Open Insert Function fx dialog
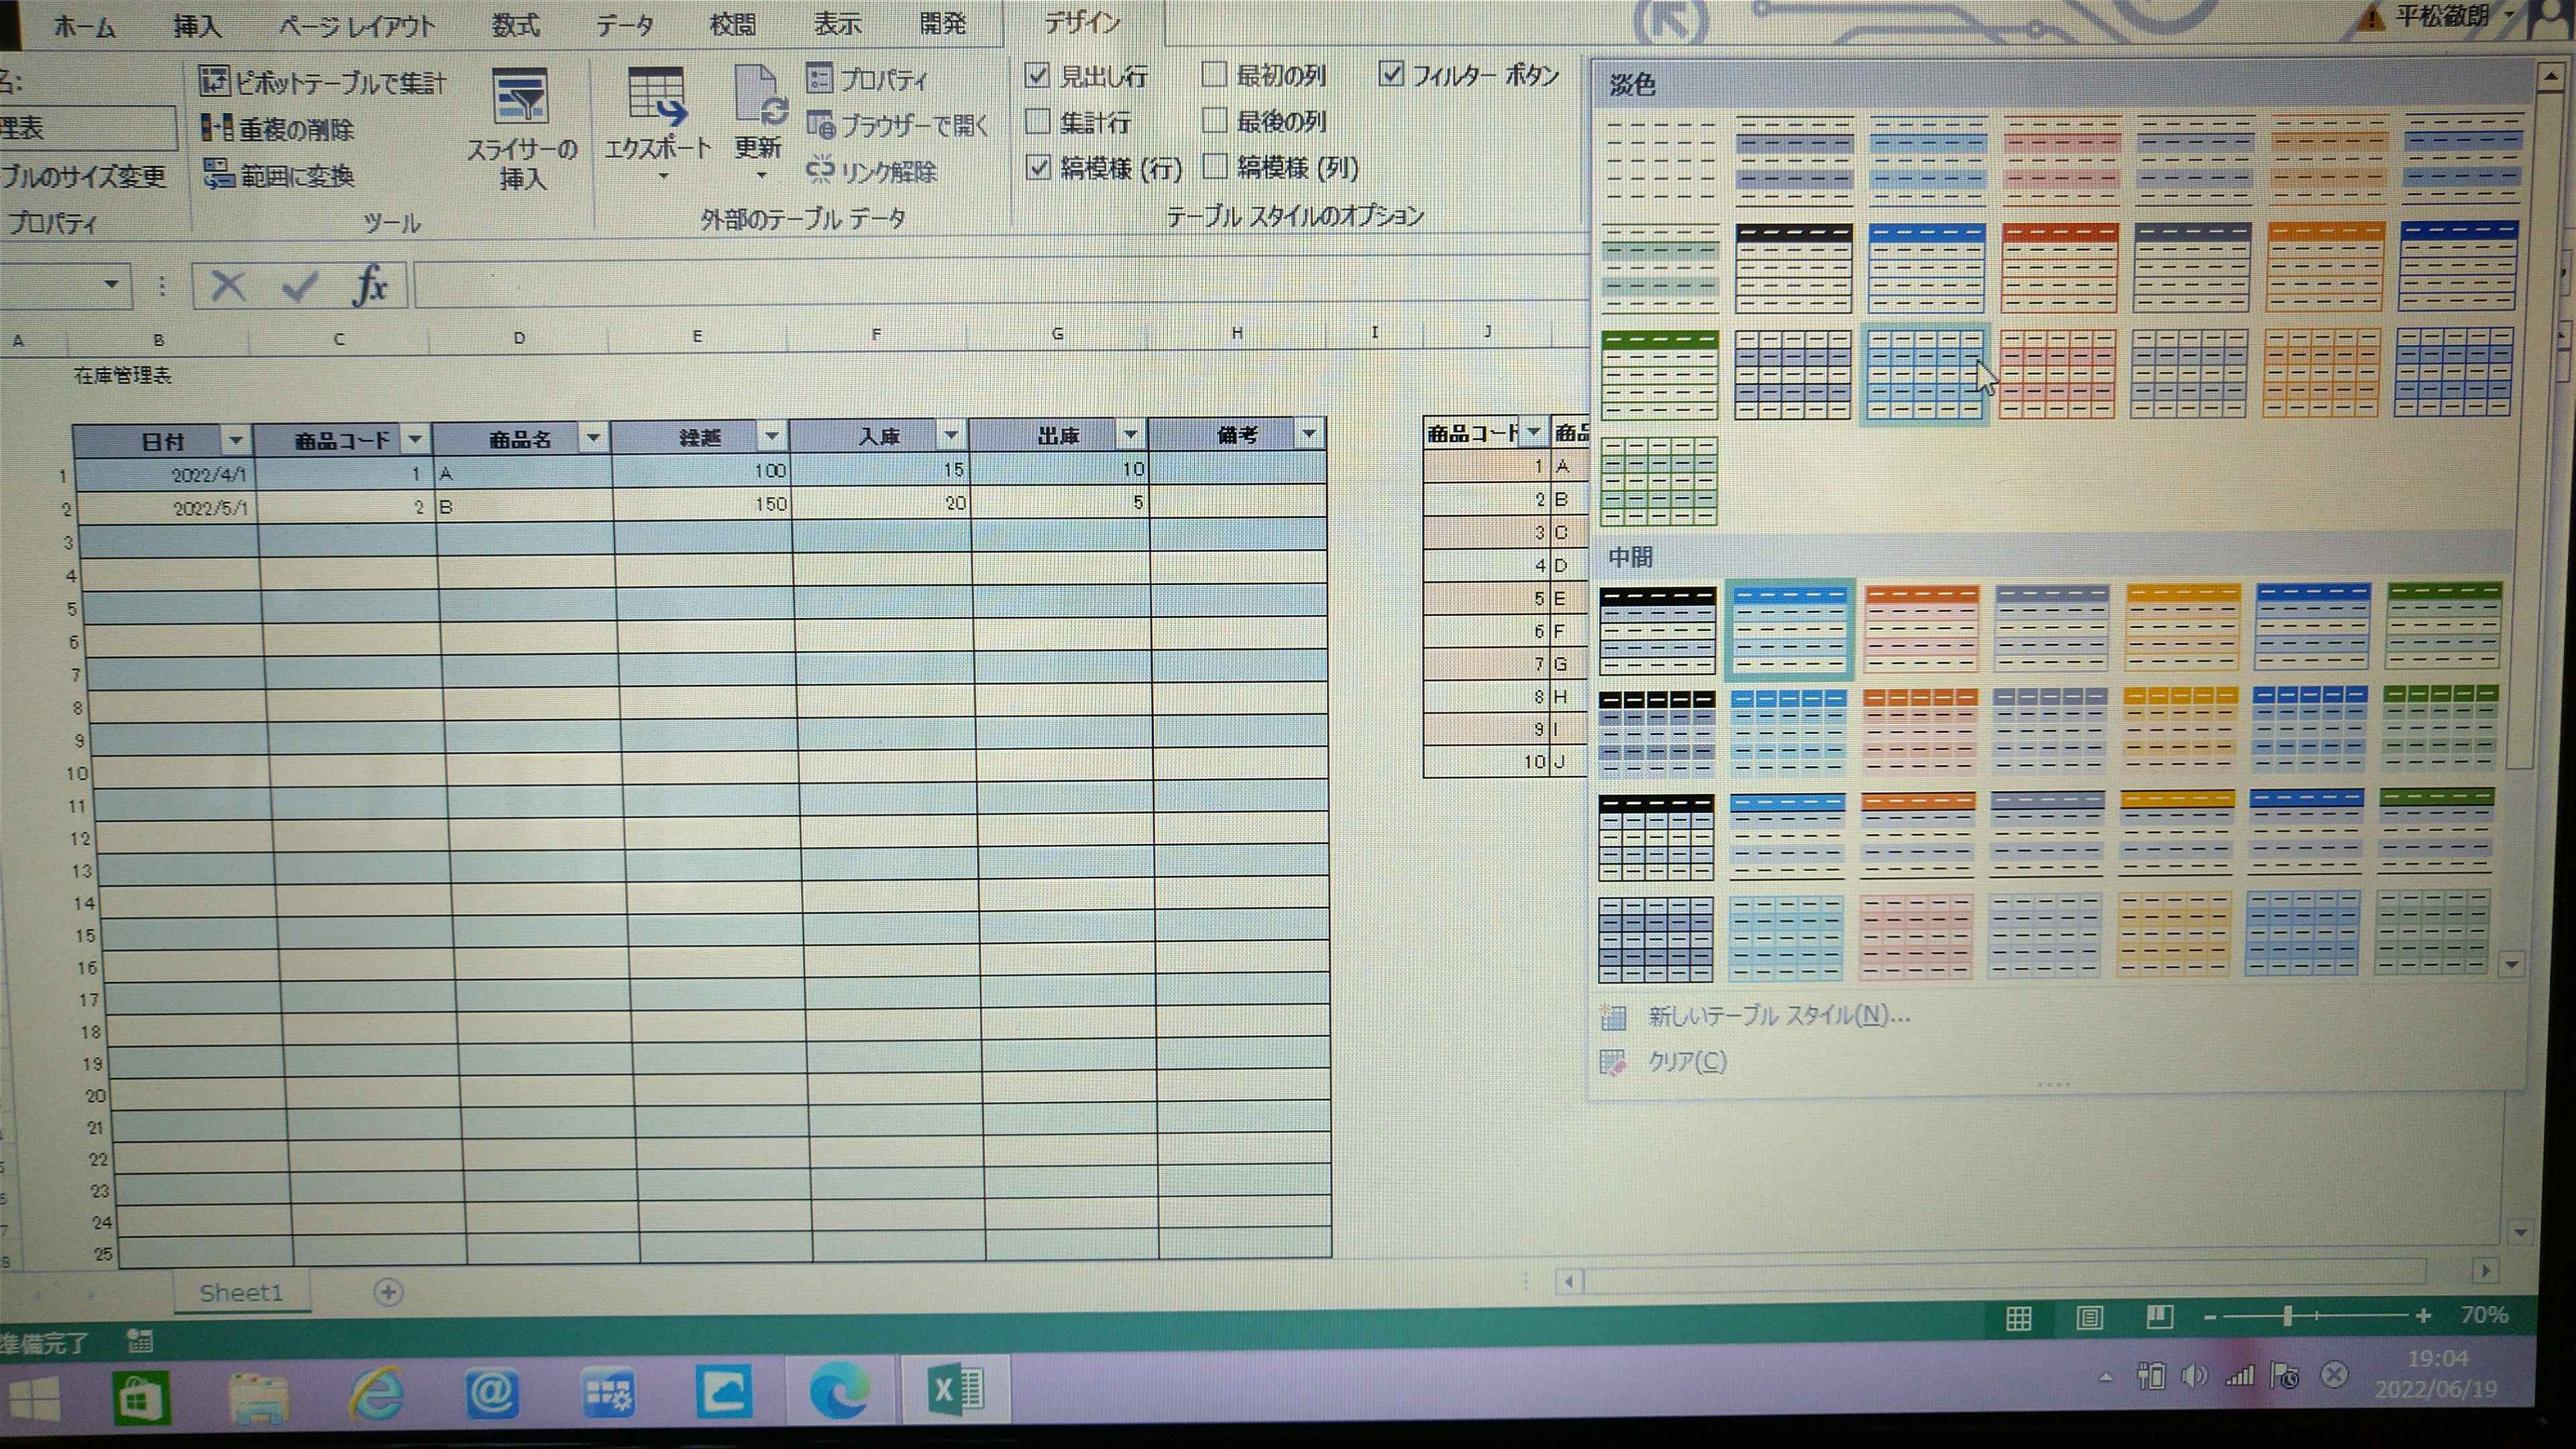 point(370,285)
